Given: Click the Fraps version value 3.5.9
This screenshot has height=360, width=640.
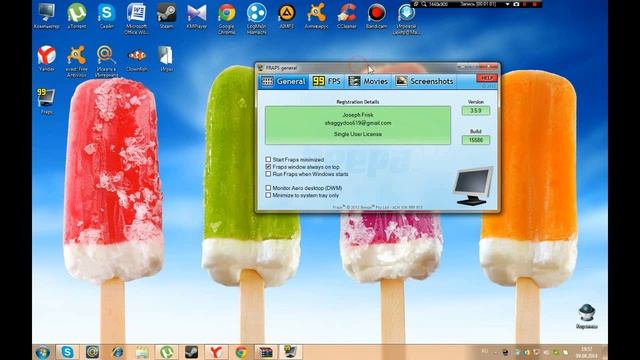Looking at the screenshot, I should (x=476, y=111).
